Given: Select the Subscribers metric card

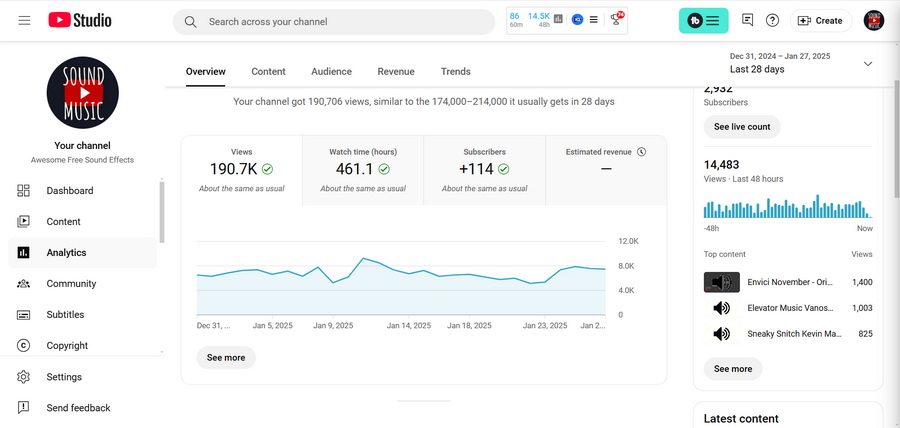Looking at the screenshot, I should click(484, 170).
